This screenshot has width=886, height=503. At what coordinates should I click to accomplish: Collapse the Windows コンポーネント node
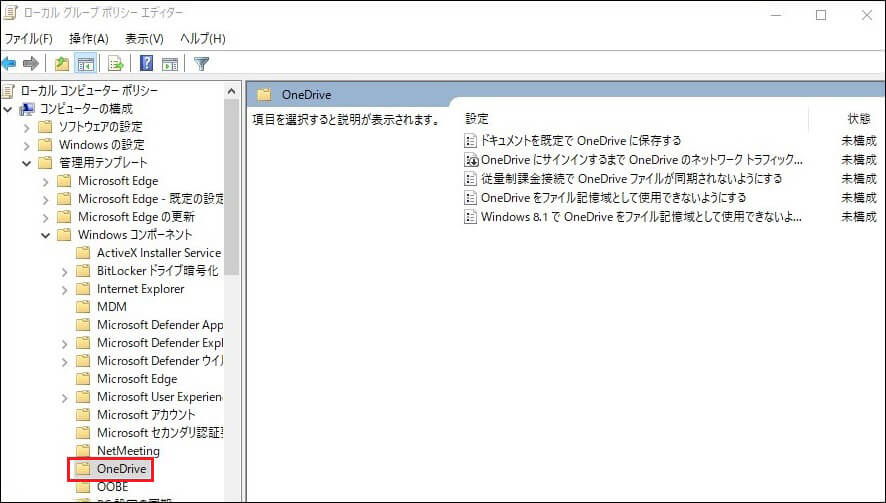pyautogui.click(x=46, y=235)
